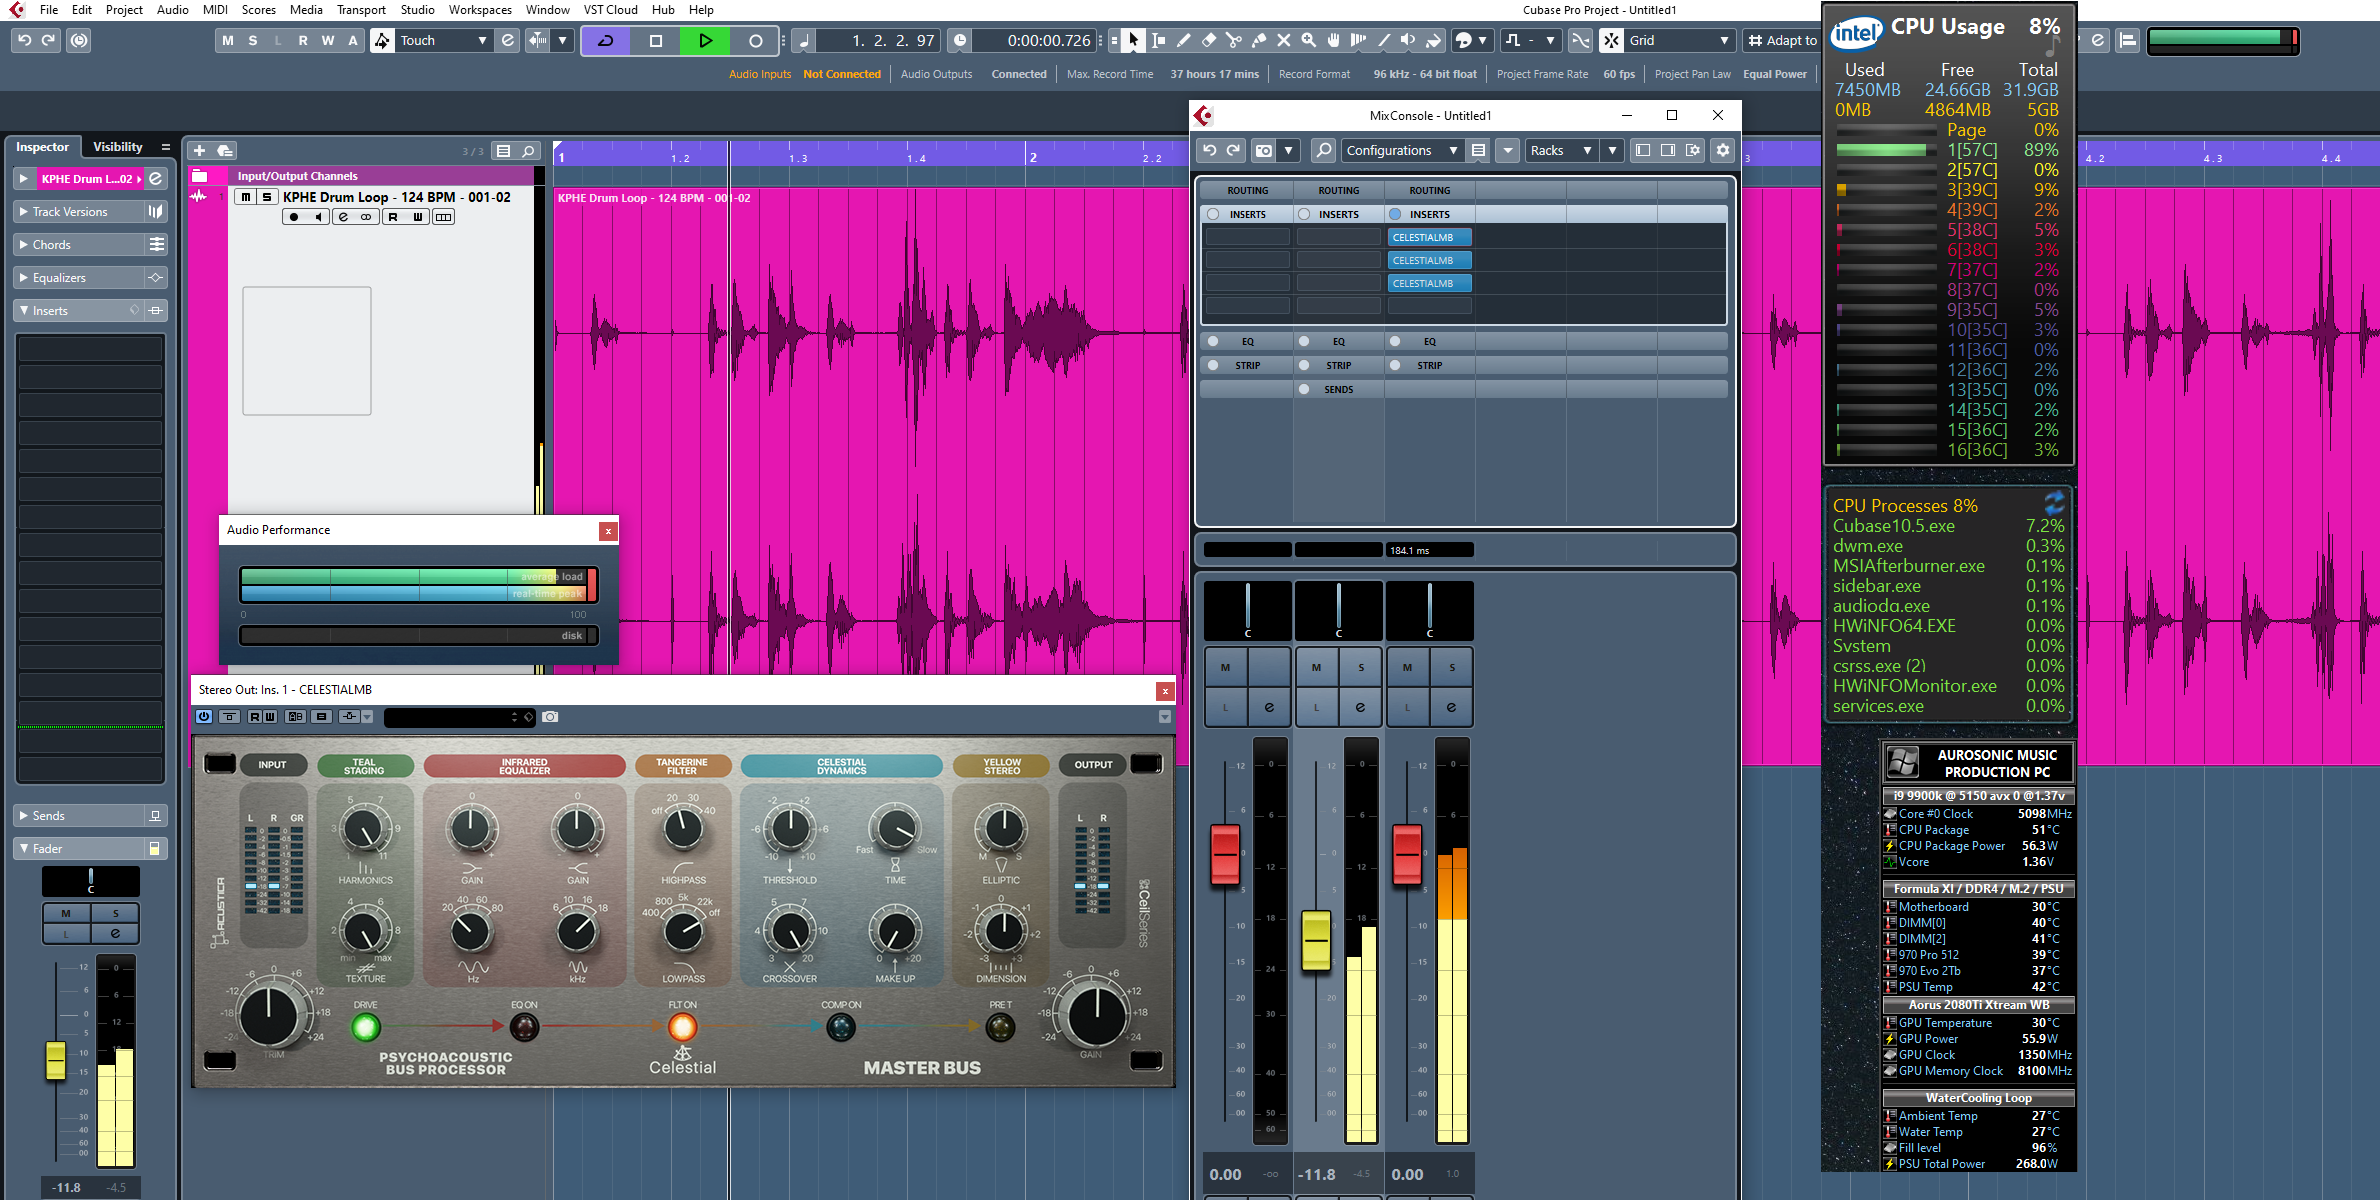
Task: Toggle the CELESTIALMB plugin bypass power button
Action: point(204,716)
